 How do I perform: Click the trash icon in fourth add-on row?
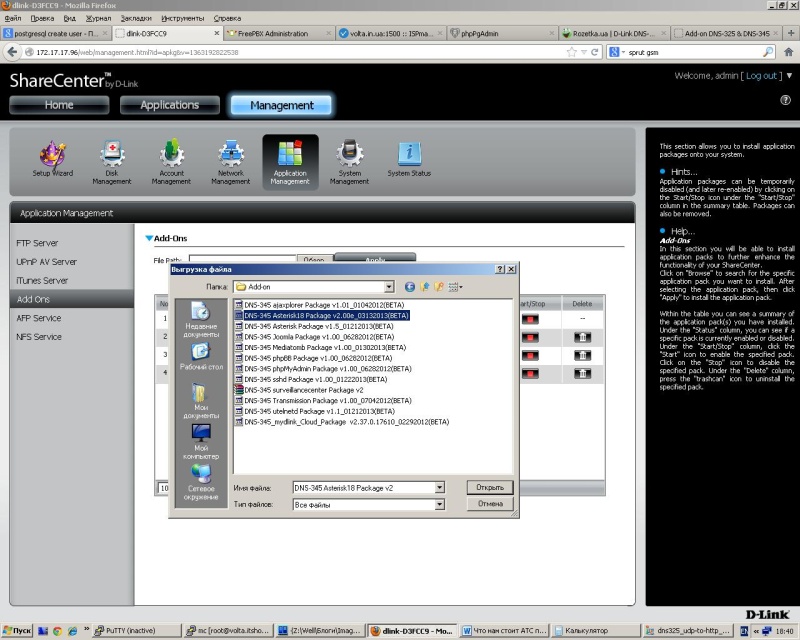582,374
